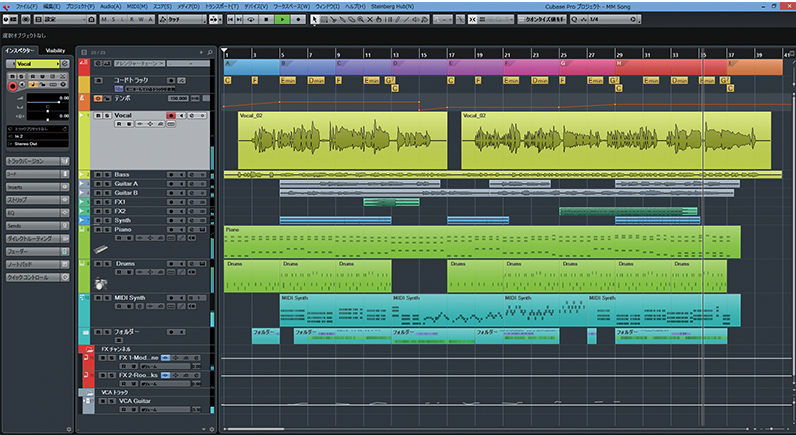Screen dimensions: 796x435
Task: Solo the MIDI Synth track
Action: [107, 297]
